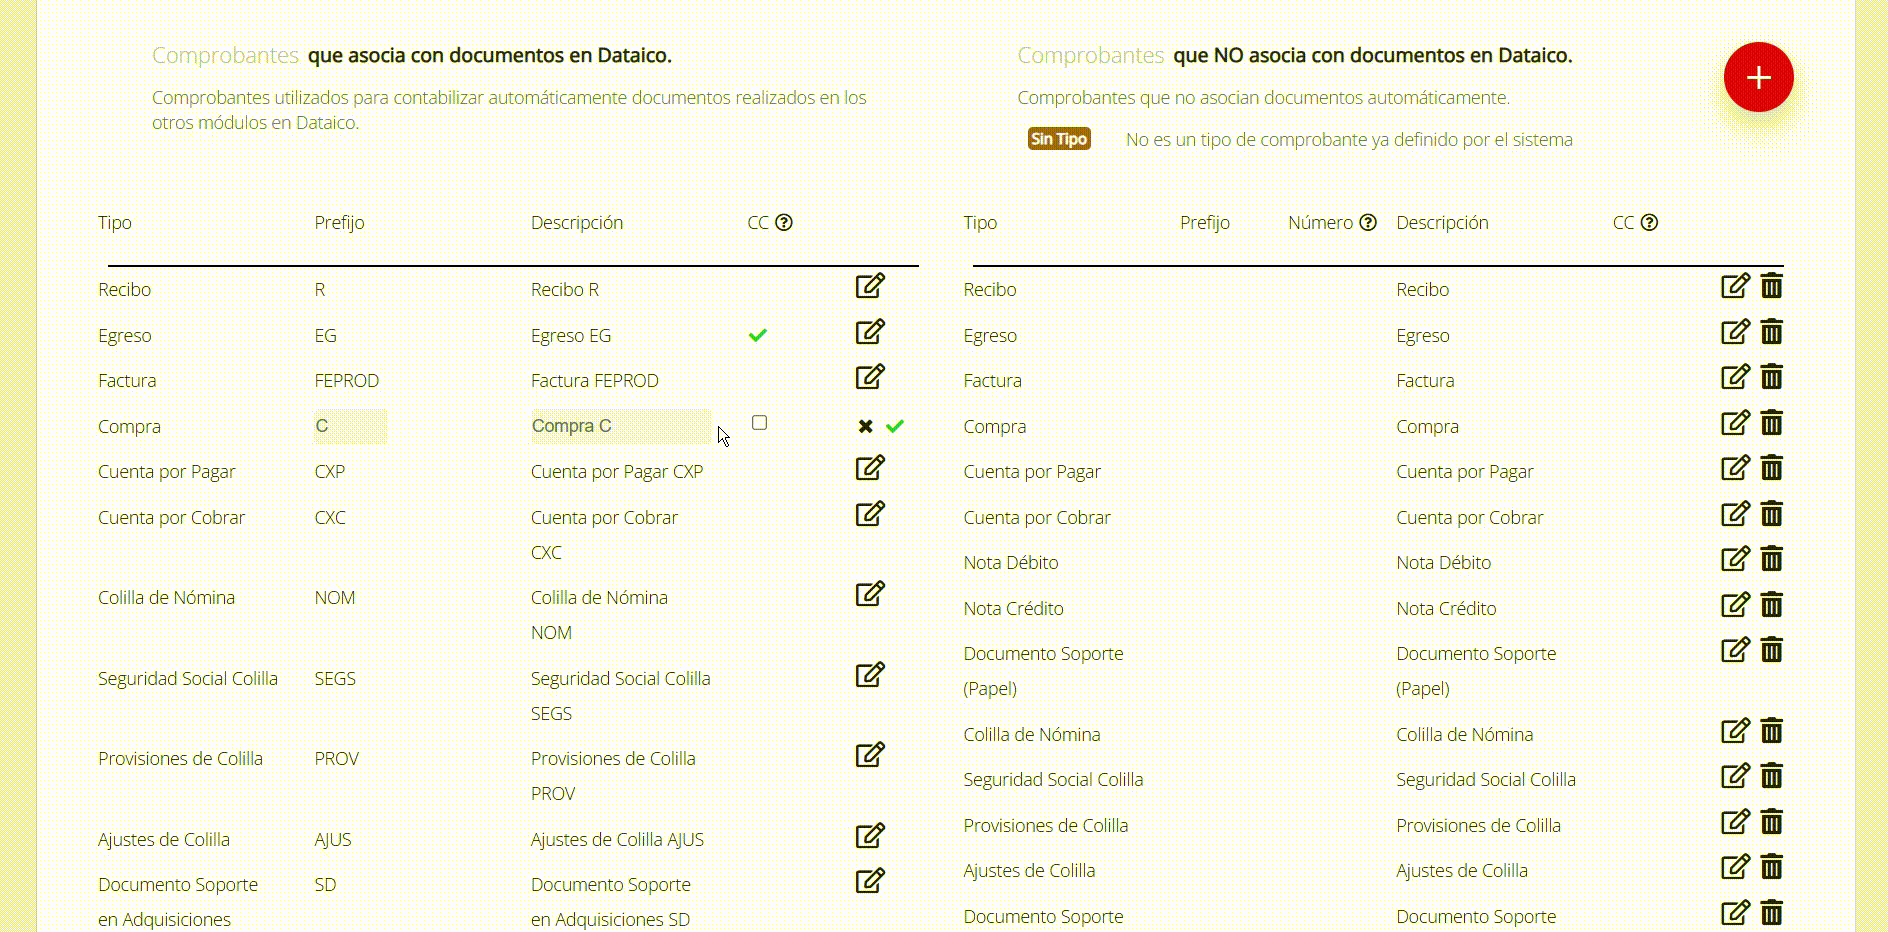Open edit for Factura FEPROD row
The height and width of the screenshot is (932, 1888).
[x=870, y=377]
